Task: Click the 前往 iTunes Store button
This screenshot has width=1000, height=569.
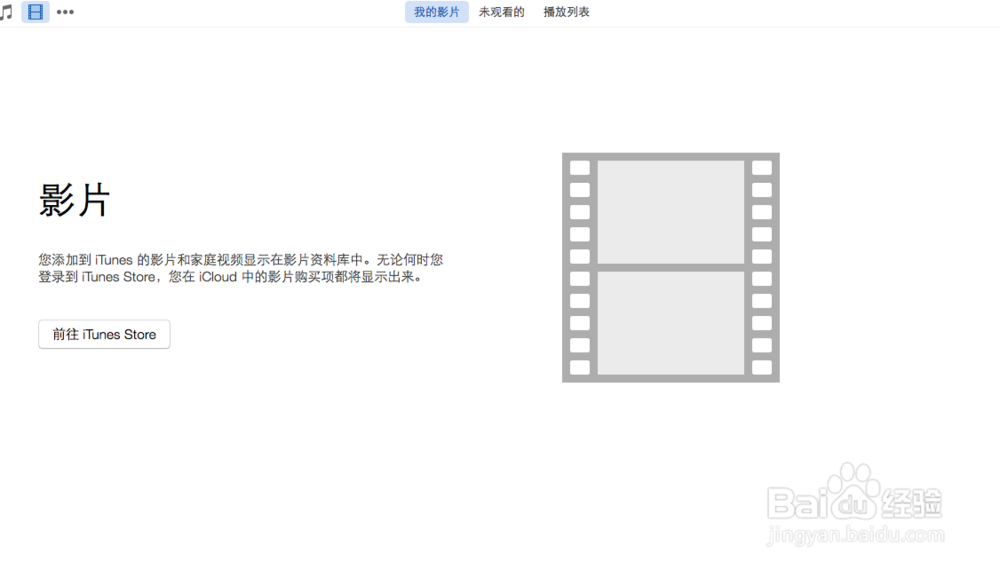Action: click(x=104, y=334)
